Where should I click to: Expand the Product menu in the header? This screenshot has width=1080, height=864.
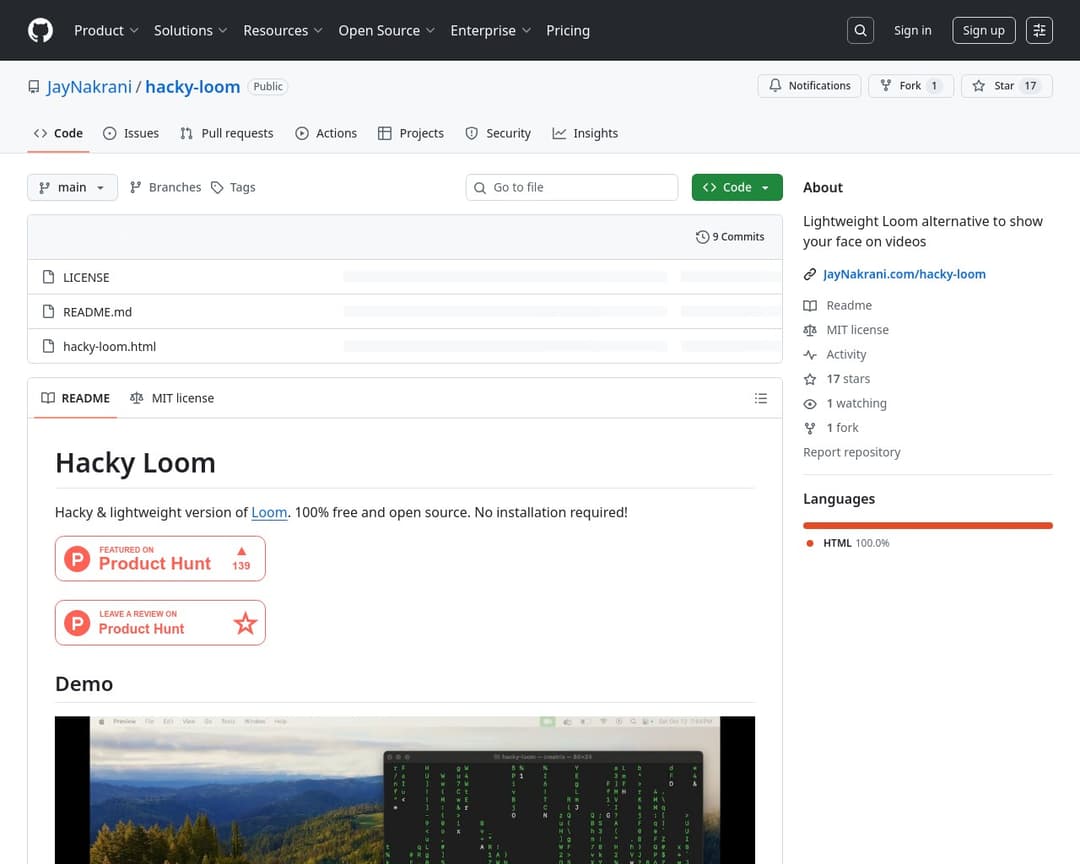pyautogui.click(x=106, y=30)
